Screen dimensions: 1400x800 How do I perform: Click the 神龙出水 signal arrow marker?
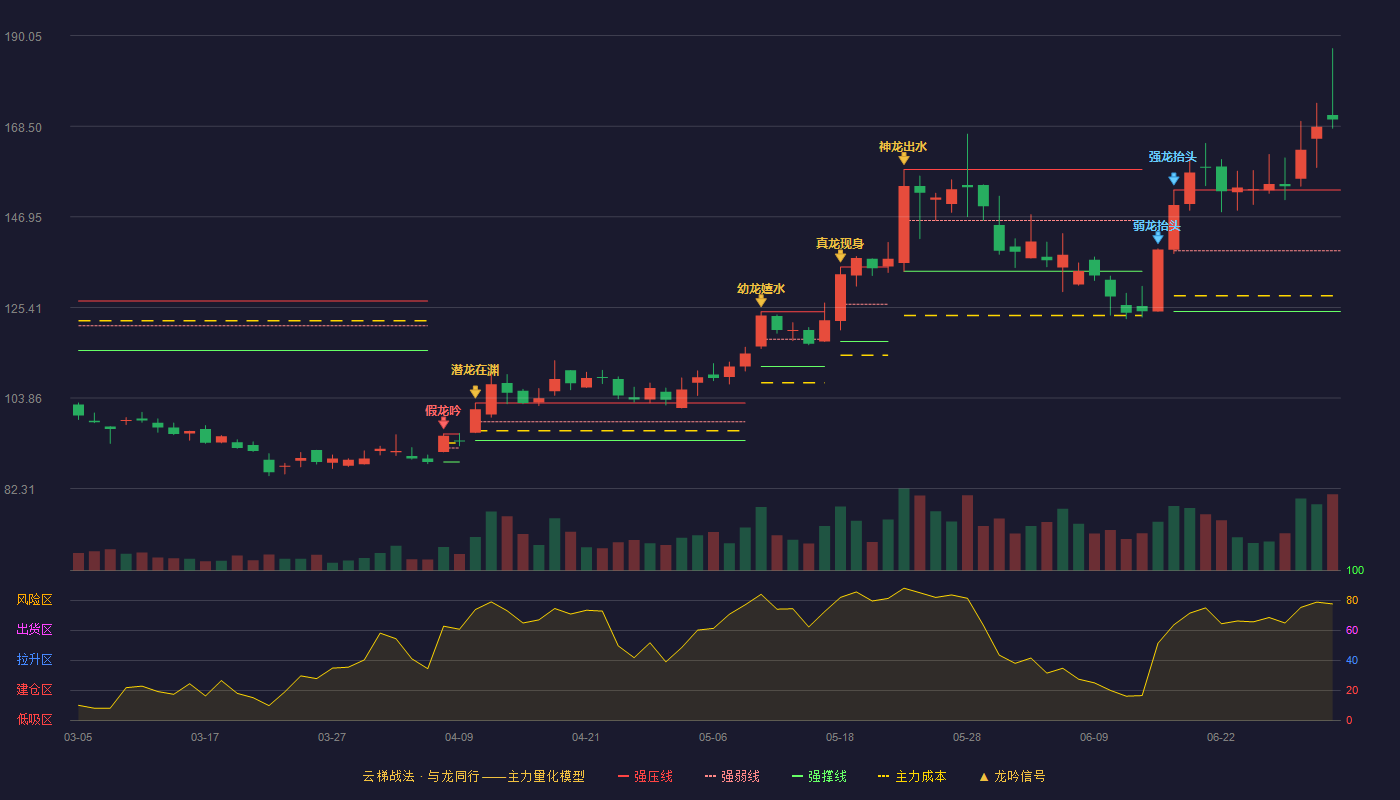[904, 158]
